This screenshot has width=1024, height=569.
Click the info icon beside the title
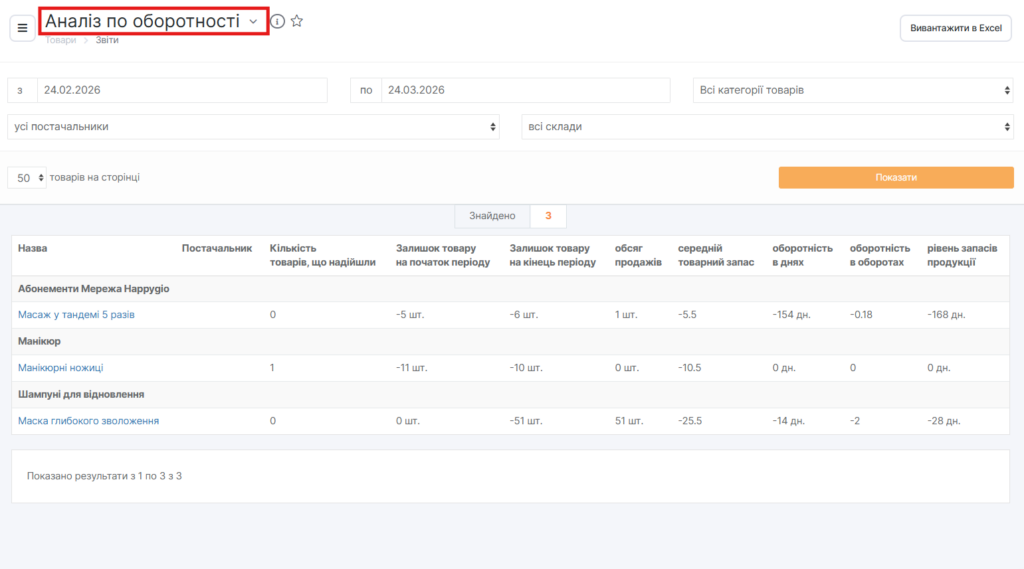pyautogui.click(x=278, y=21)
